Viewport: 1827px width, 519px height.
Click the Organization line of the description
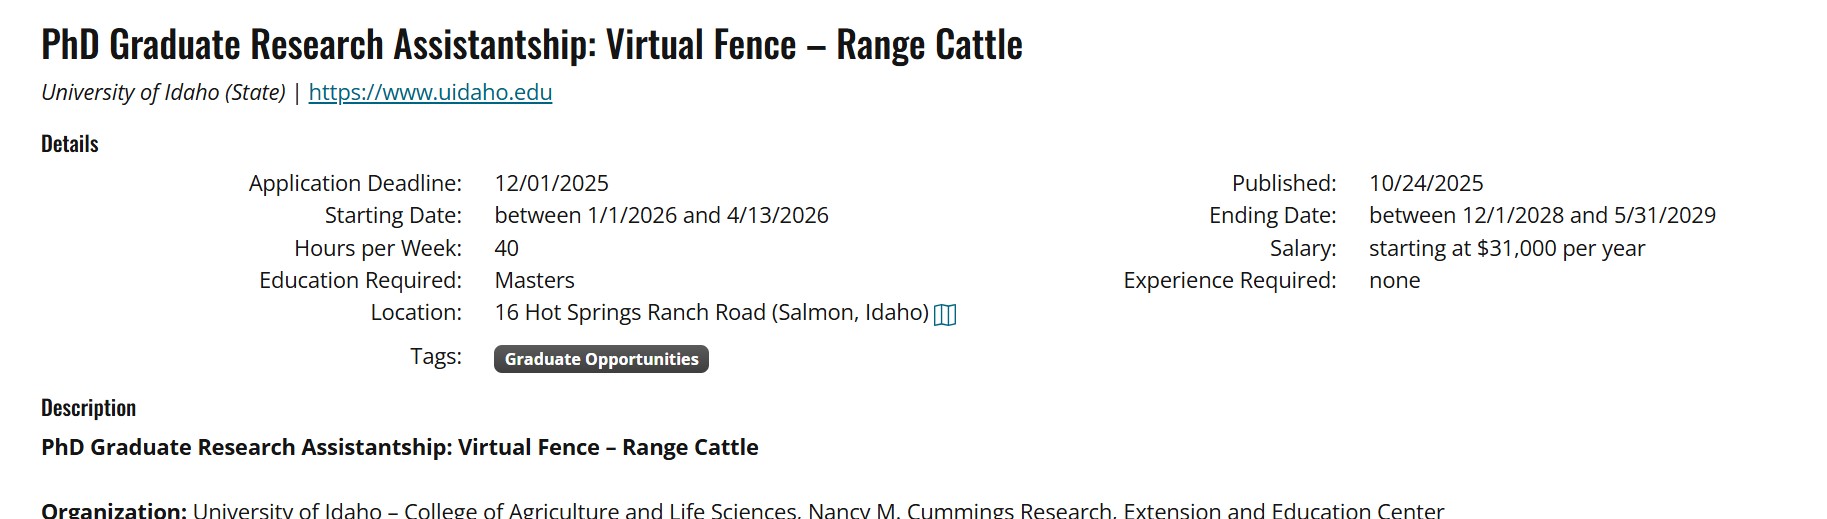tap(742, 510)
